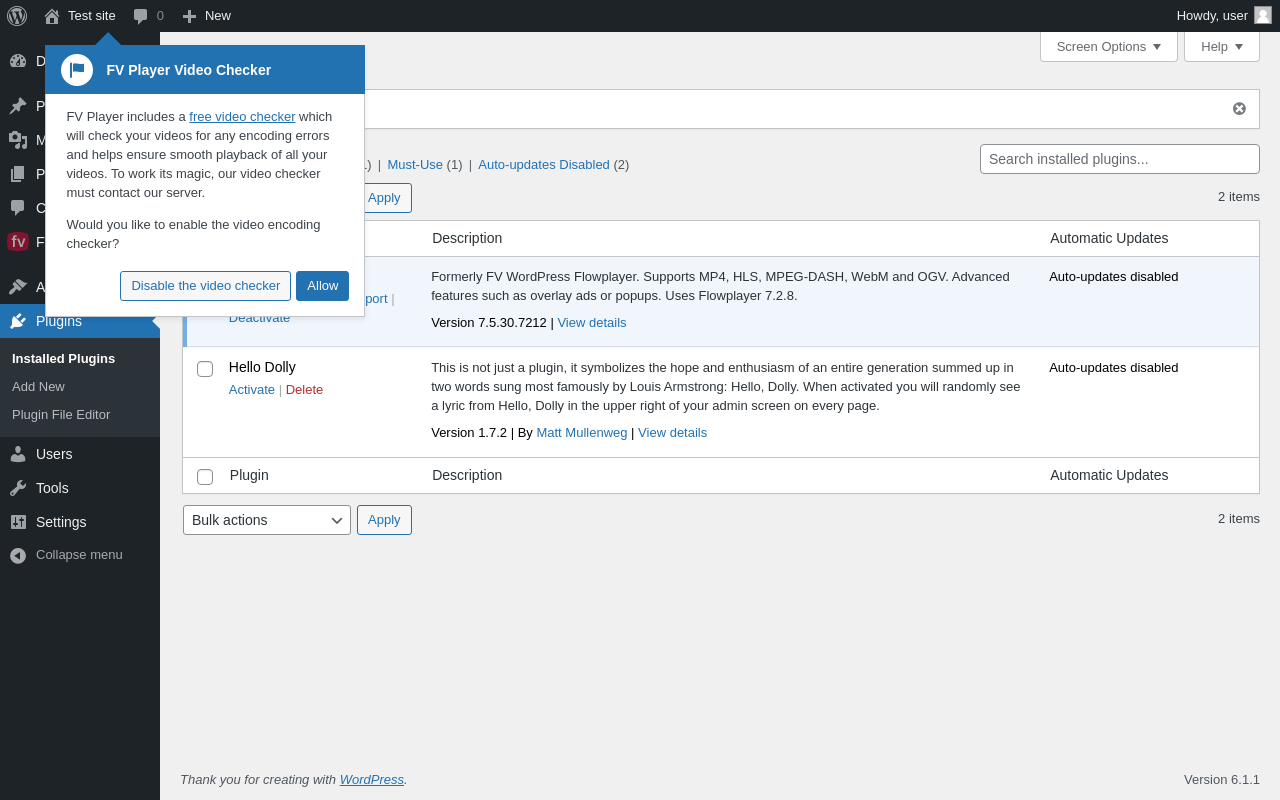Click the plus icon next to New
This screenshot has height=800, width=1280.
(x=189, y=16)
